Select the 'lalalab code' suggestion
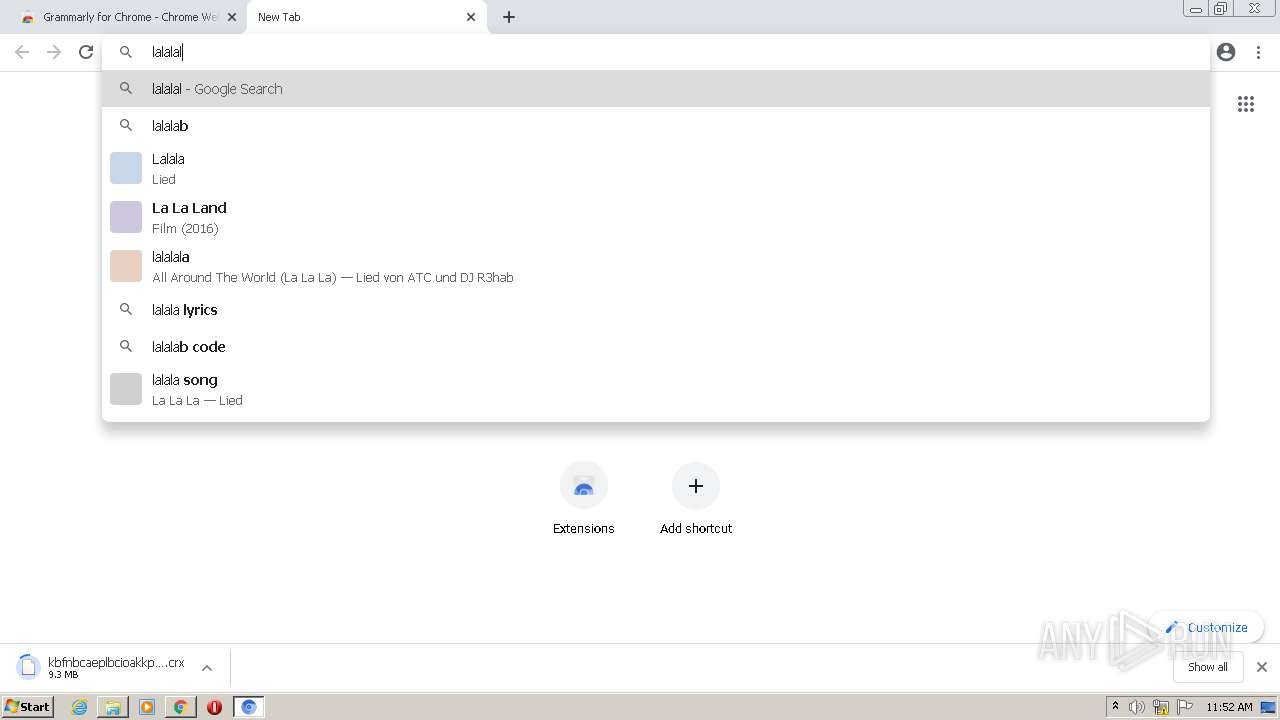Image resolution: width=1280 pixels, height=720 pixels. tap(656, 347)
